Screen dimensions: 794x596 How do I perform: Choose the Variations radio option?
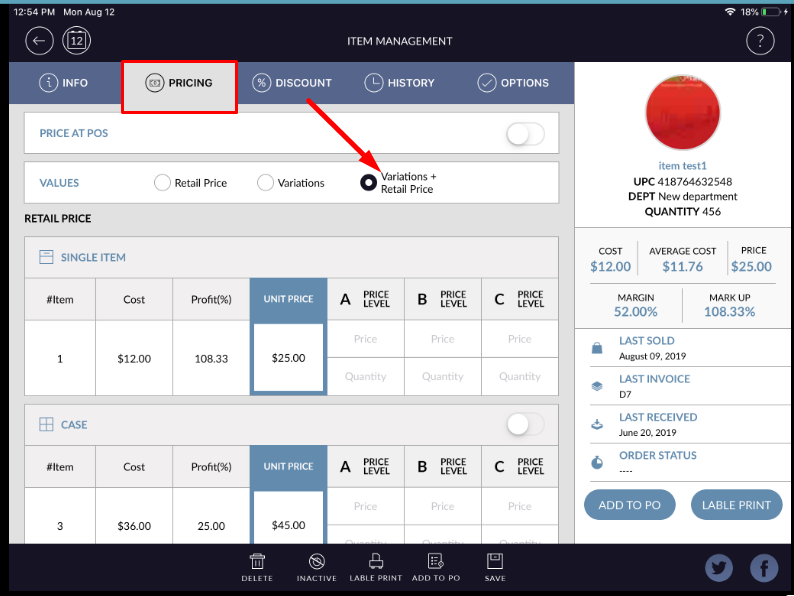[x=266, y=183]
